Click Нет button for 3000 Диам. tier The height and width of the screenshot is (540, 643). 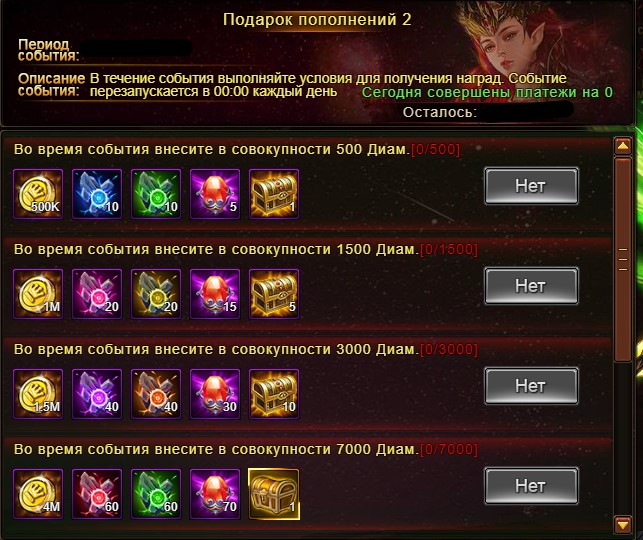(531, 386)
